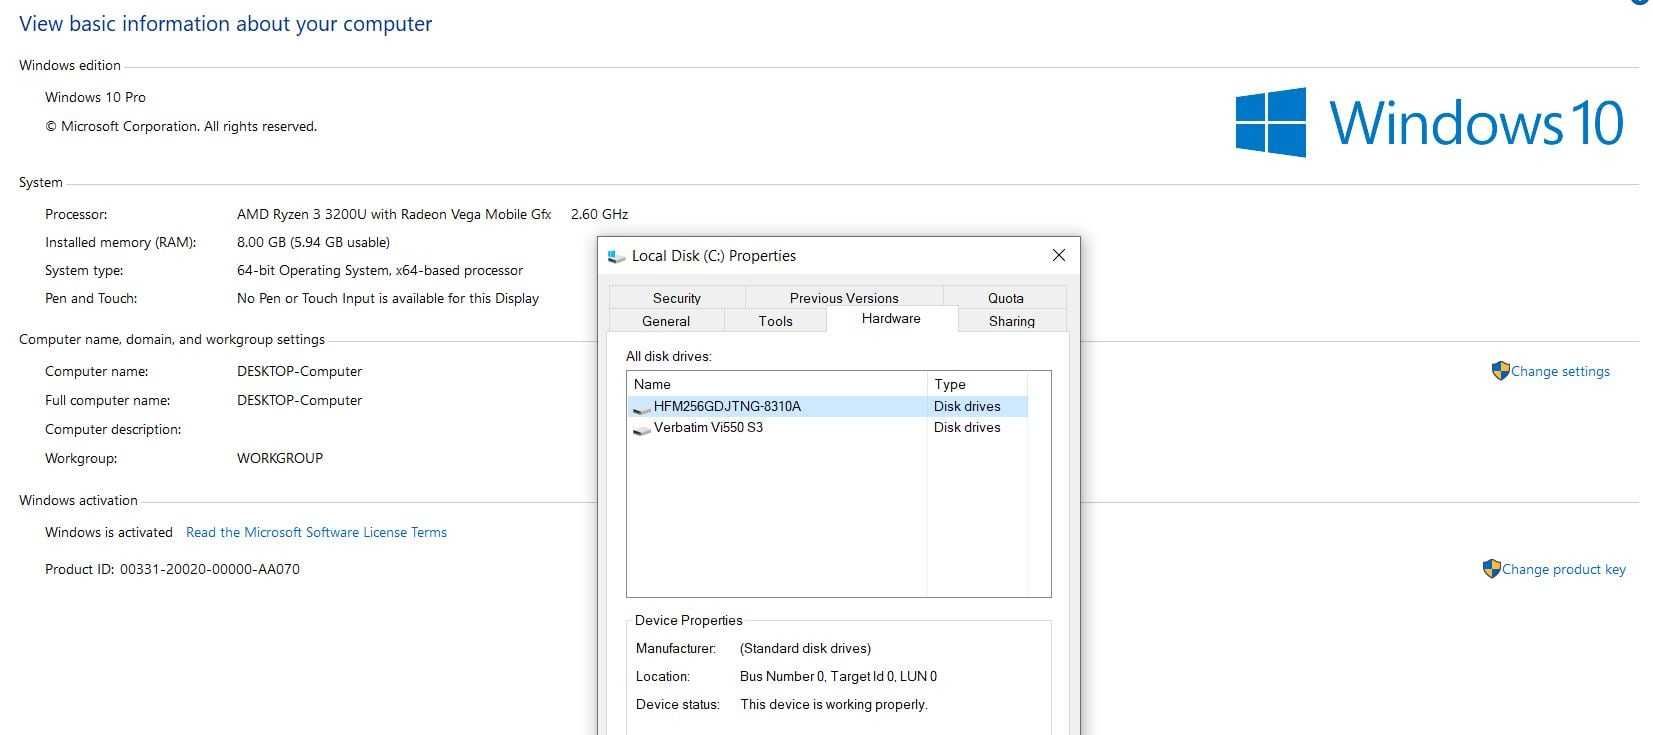Image resolution: width=1653 pixels, height=735 pixels.
Task: Close the Local Disk (C:) Properties dialog
Action: coord(1059,255)
